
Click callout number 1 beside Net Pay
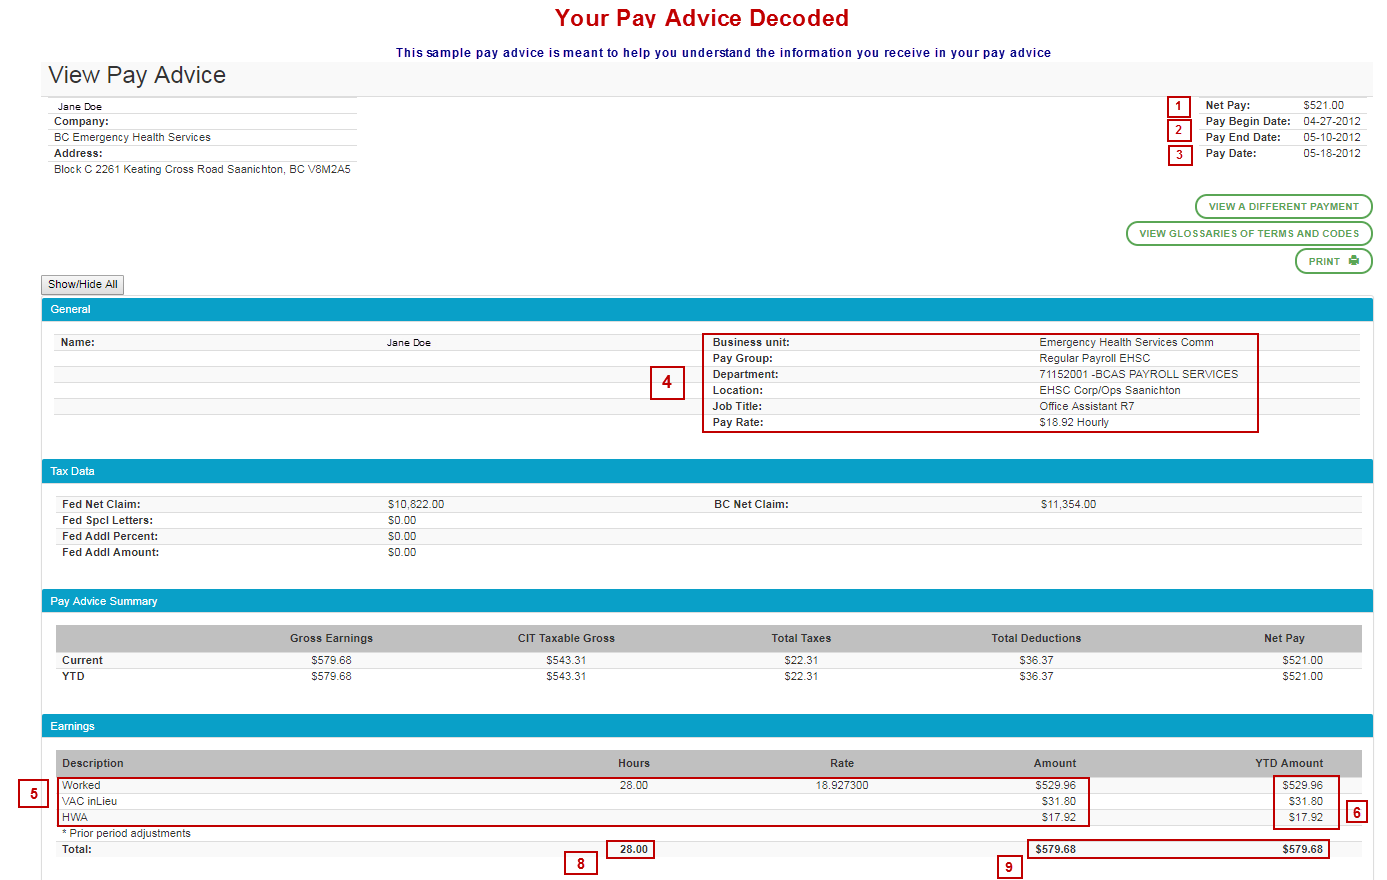tap(1179, 107)
